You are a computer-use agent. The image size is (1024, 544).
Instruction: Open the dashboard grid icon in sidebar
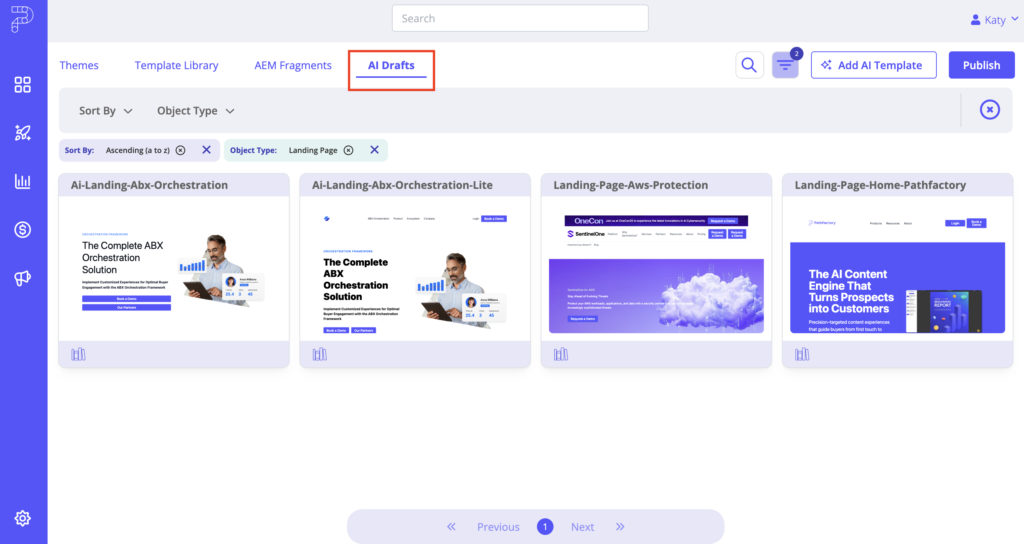tap(23, 85)
